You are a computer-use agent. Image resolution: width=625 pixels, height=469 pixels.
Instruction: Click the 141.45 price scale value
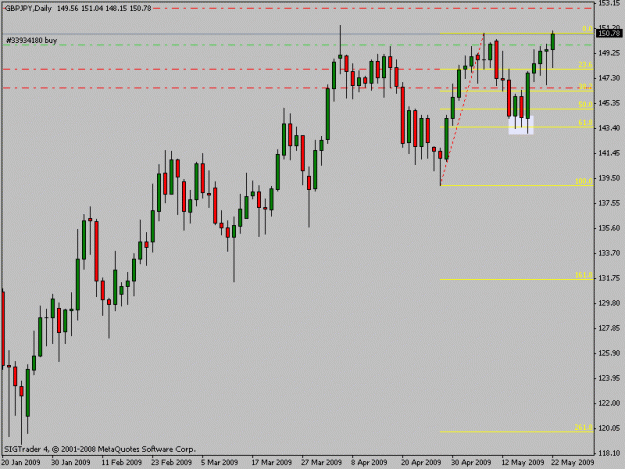point(609,153)
